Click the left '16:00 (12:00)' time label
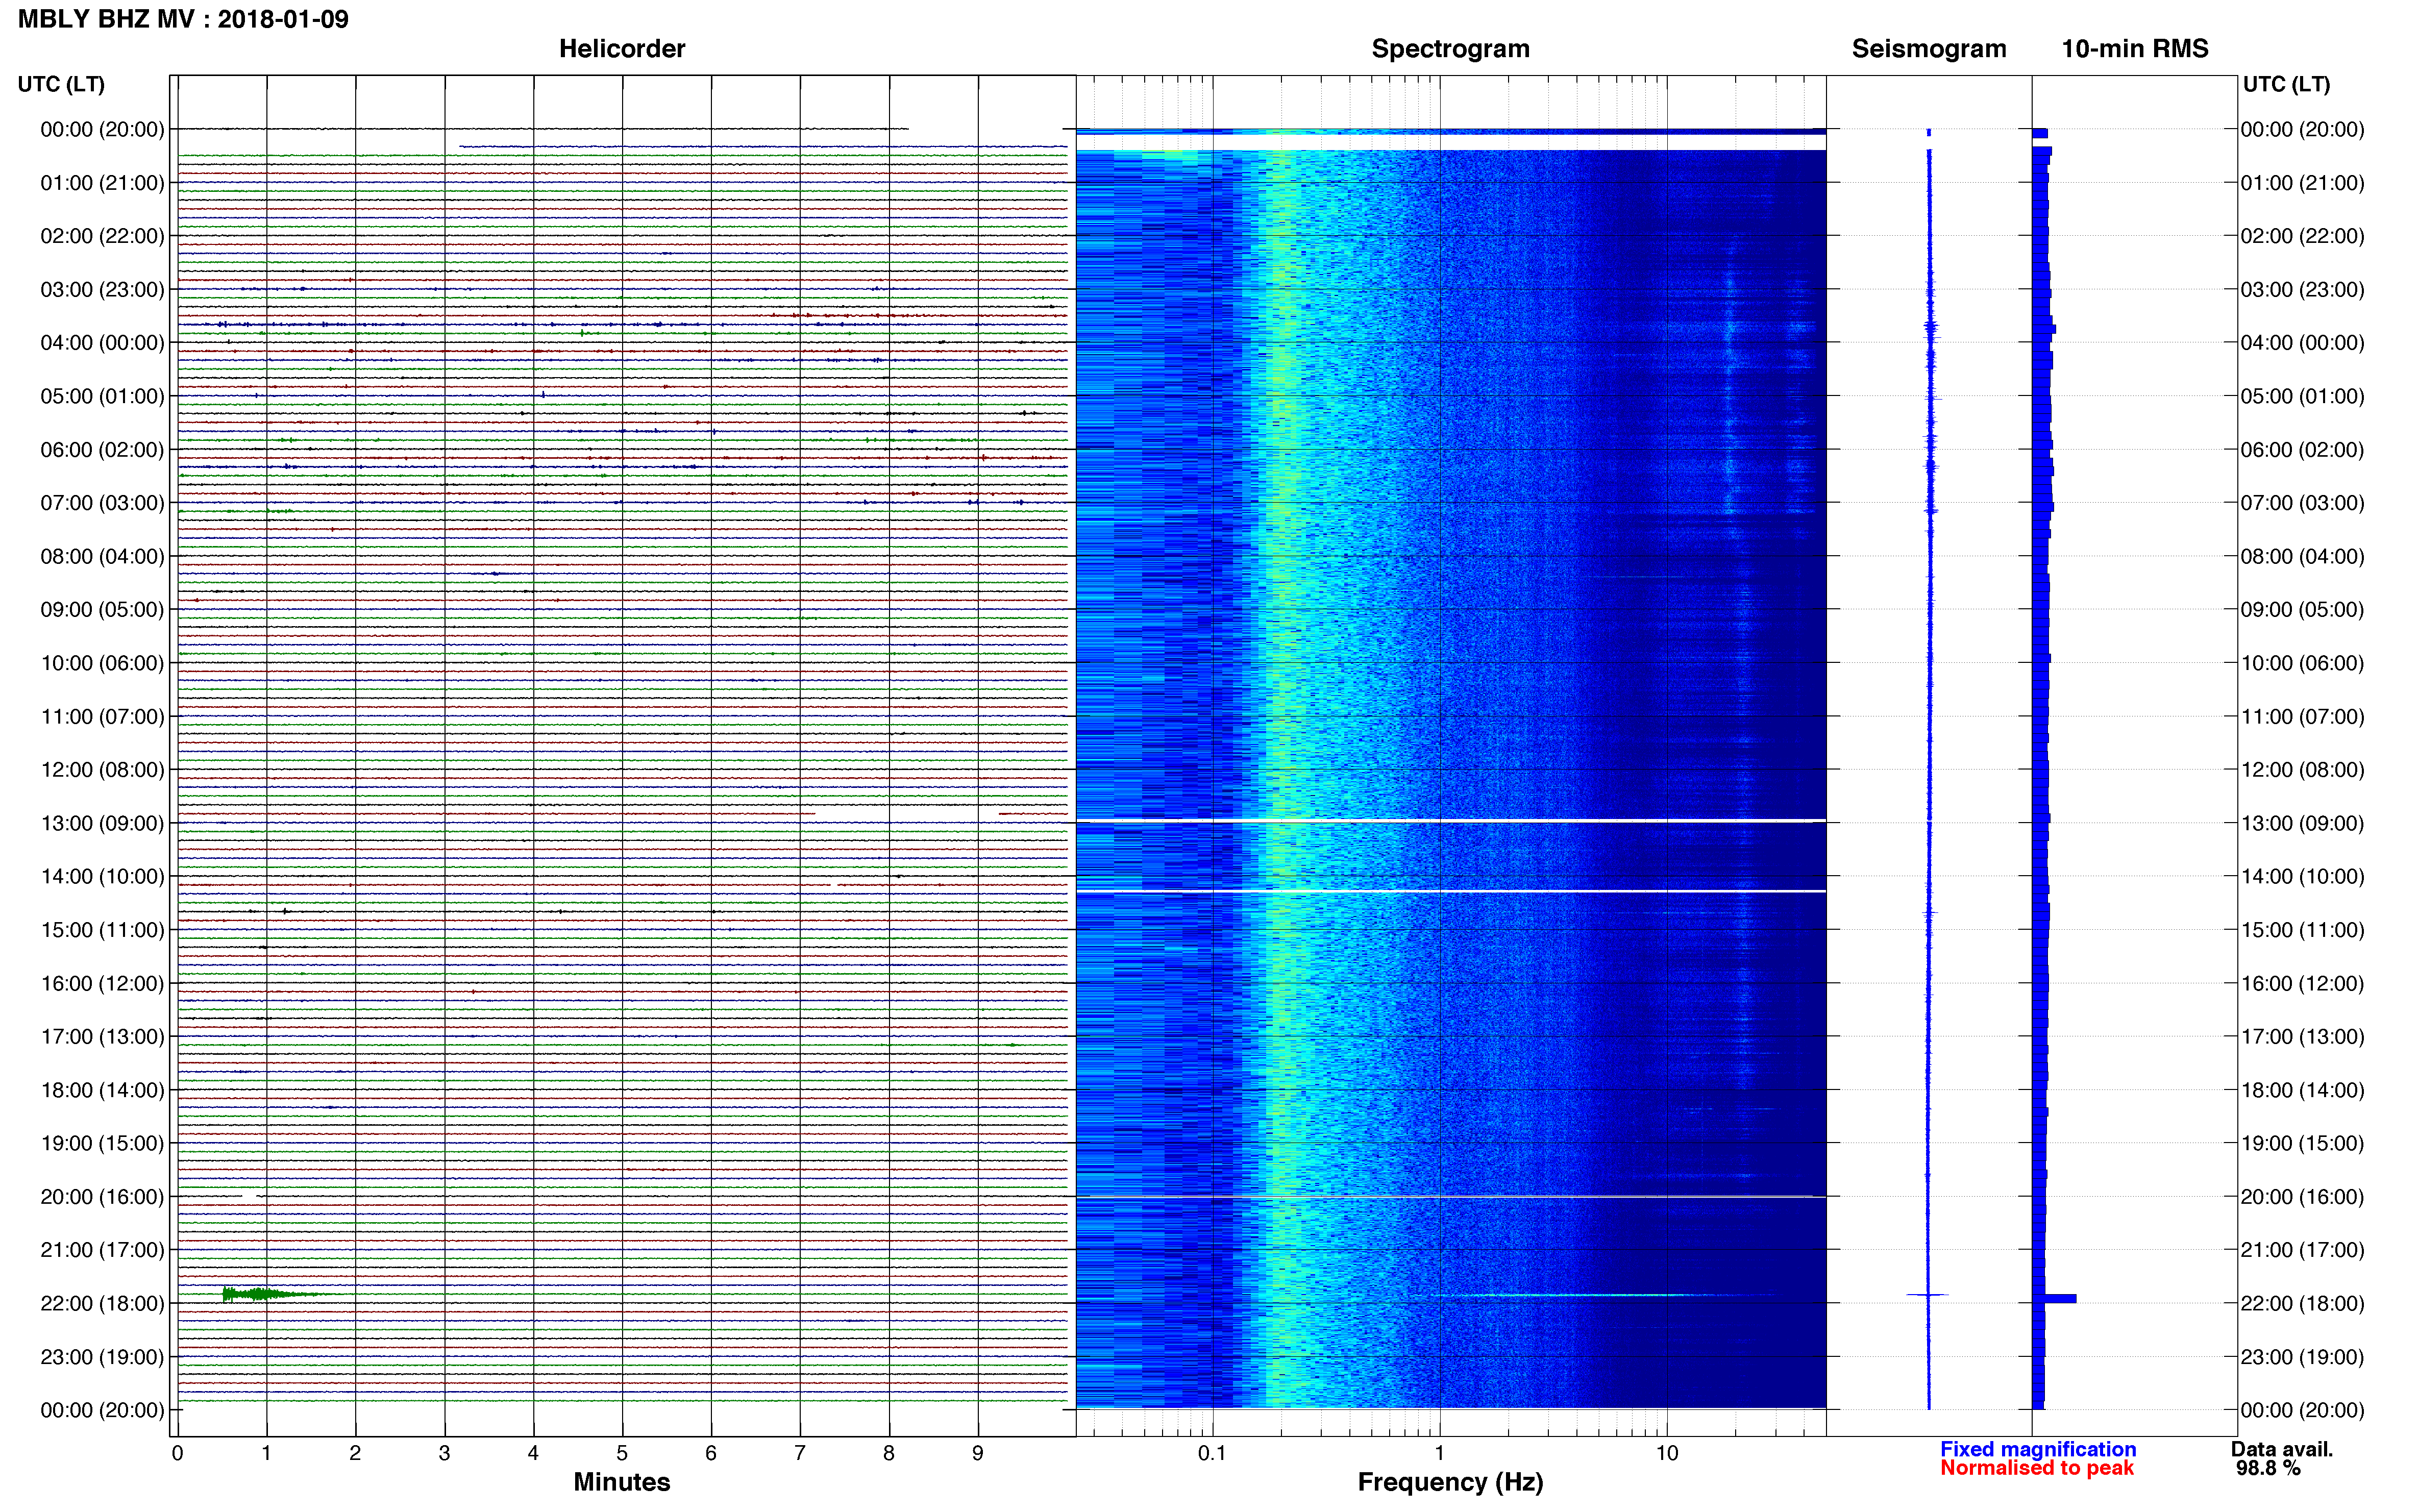Screen dimensions: 2419x1512 pos(102,983)
